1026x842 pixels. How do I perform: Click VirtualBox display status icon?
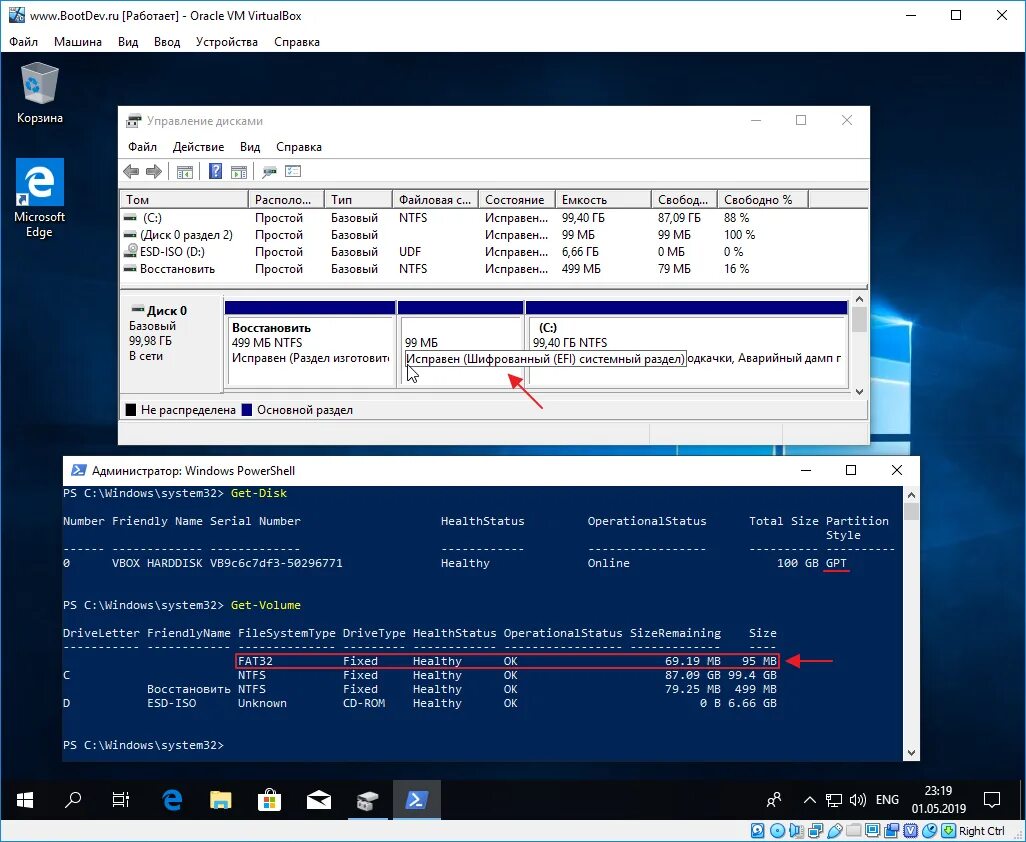(872, 831)
